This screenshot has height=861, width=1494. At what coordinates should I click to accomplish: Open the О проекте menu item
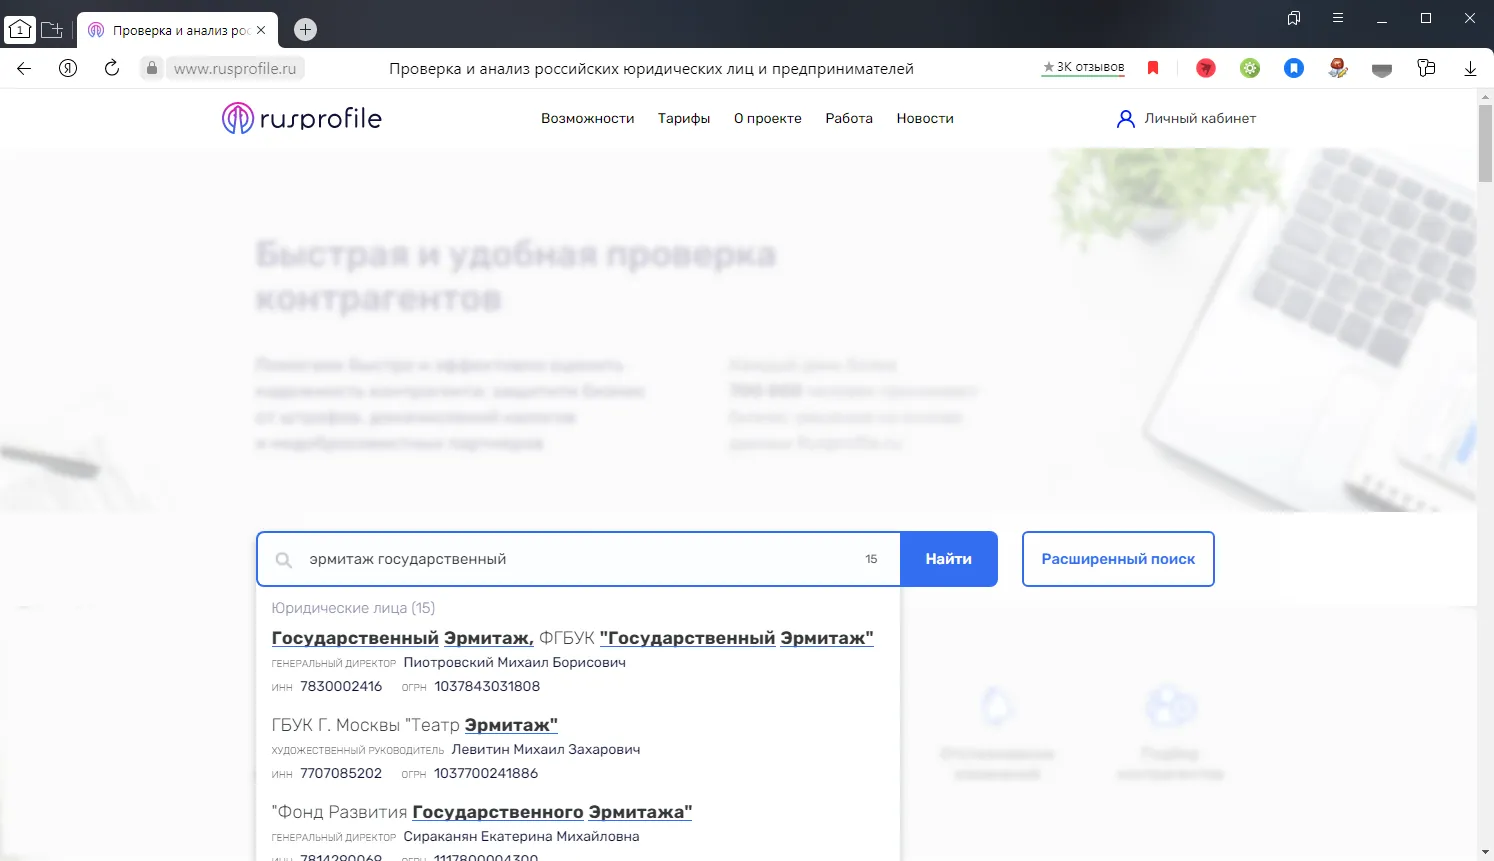768,118
